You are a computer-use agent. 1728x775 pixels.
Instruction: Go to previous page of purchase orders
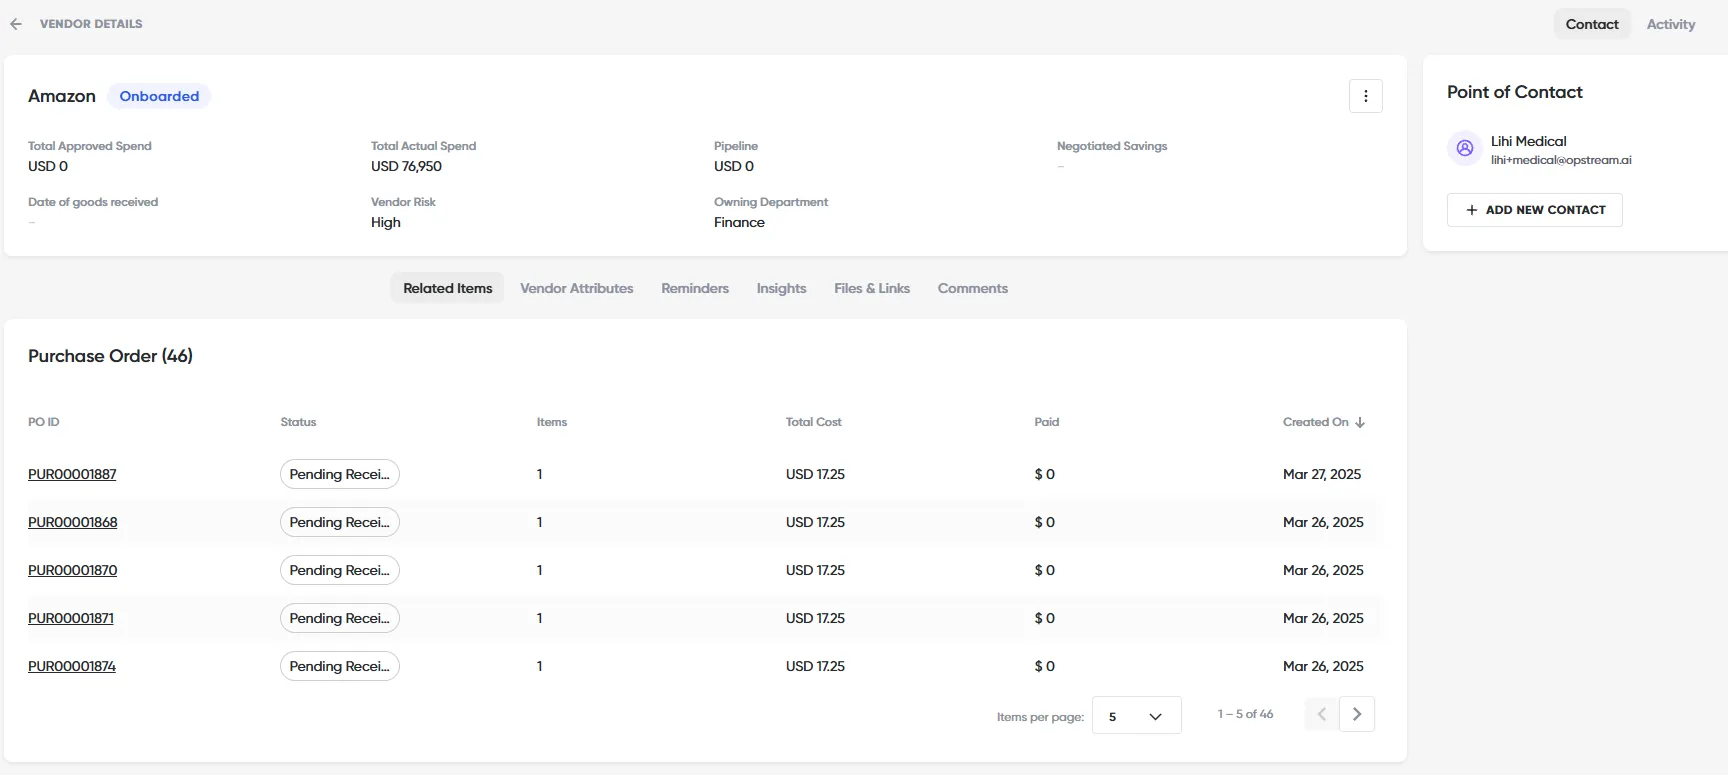[x=1322, y=714]
